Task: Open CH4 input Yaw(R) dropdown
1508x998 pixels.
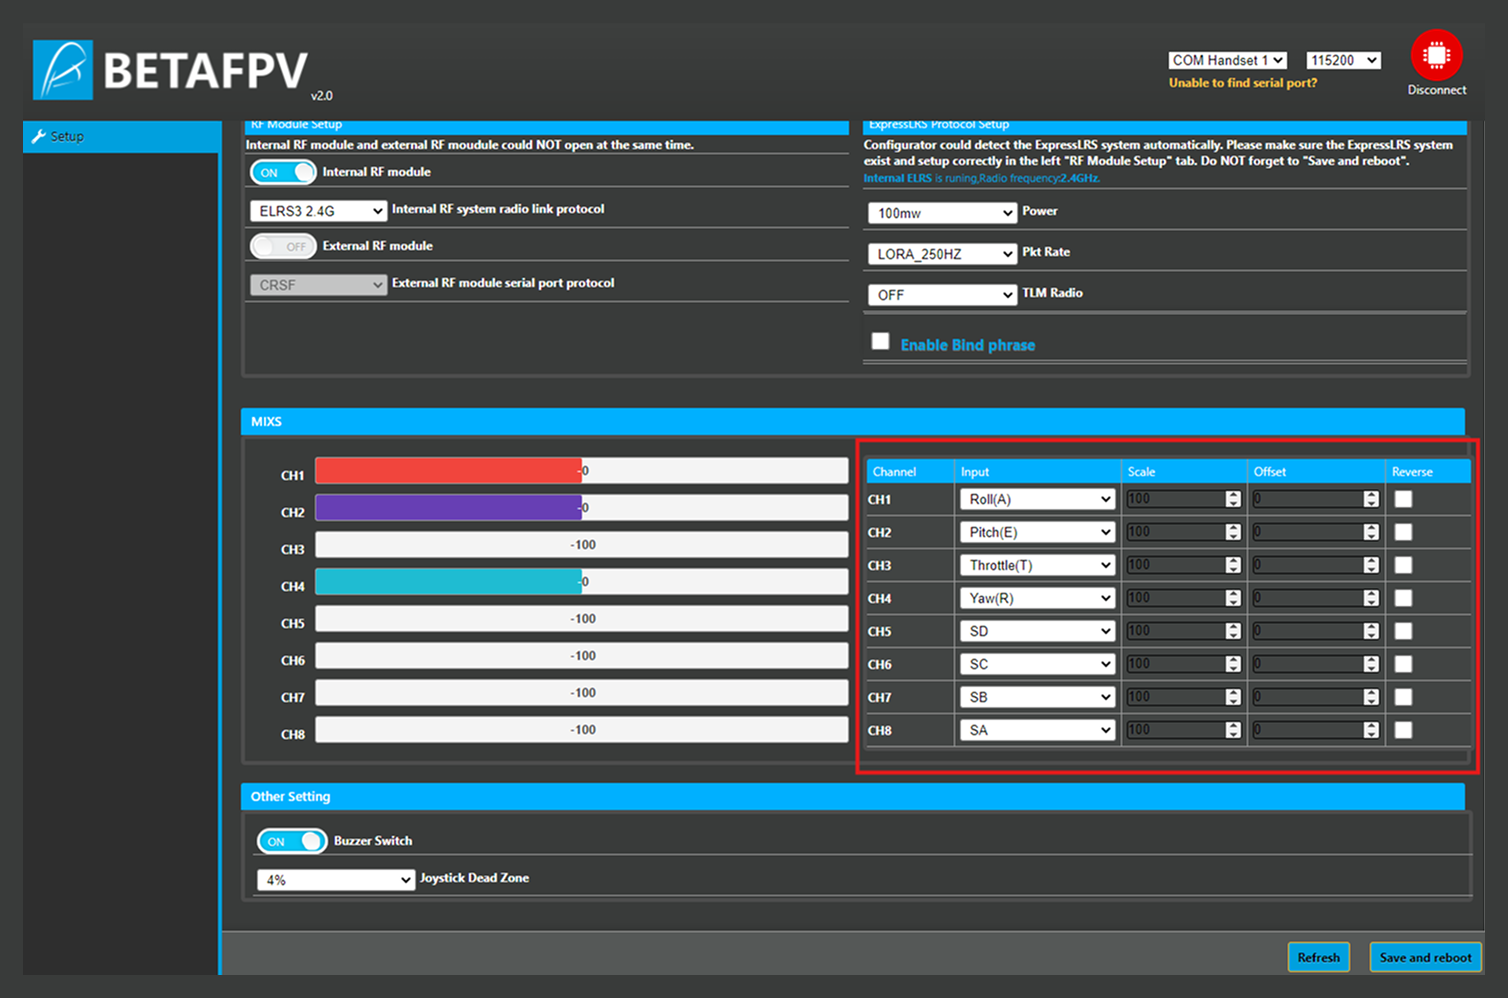Action: [x=1037, y=598]
